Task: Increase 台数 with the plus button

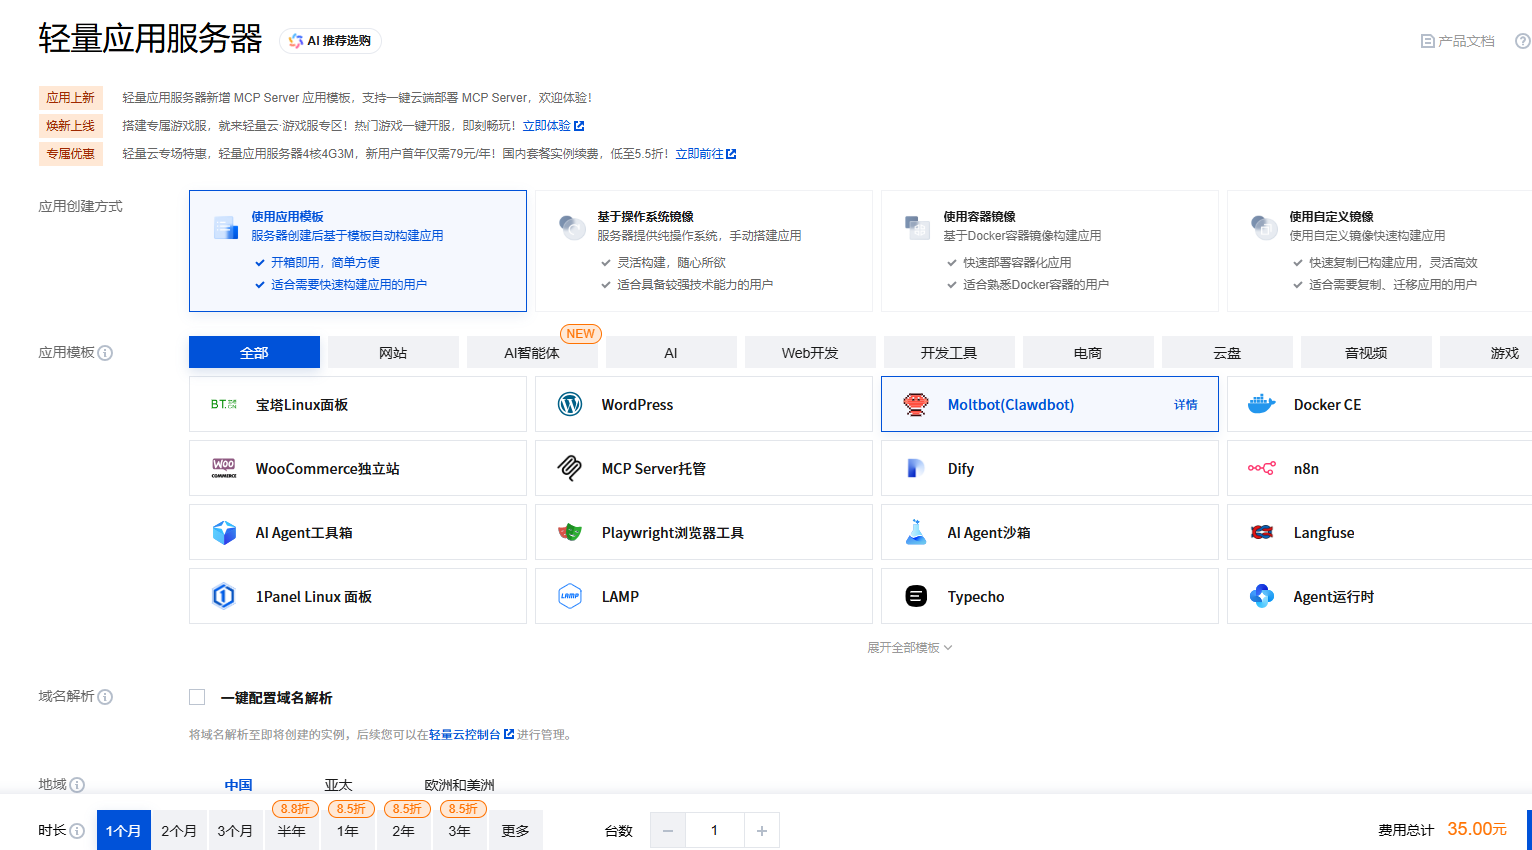Action: [762, 830]
